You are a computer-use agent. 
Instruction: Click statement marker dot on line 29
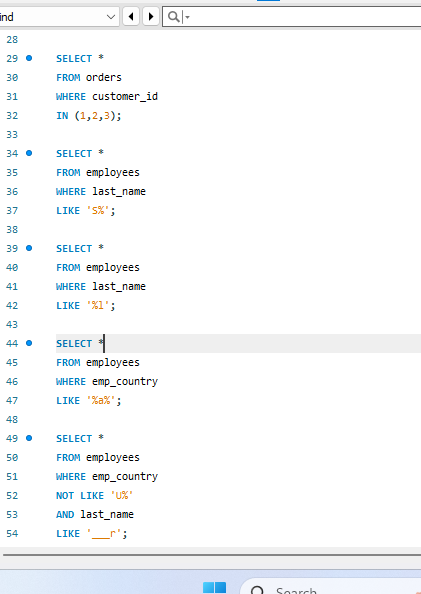29,58
